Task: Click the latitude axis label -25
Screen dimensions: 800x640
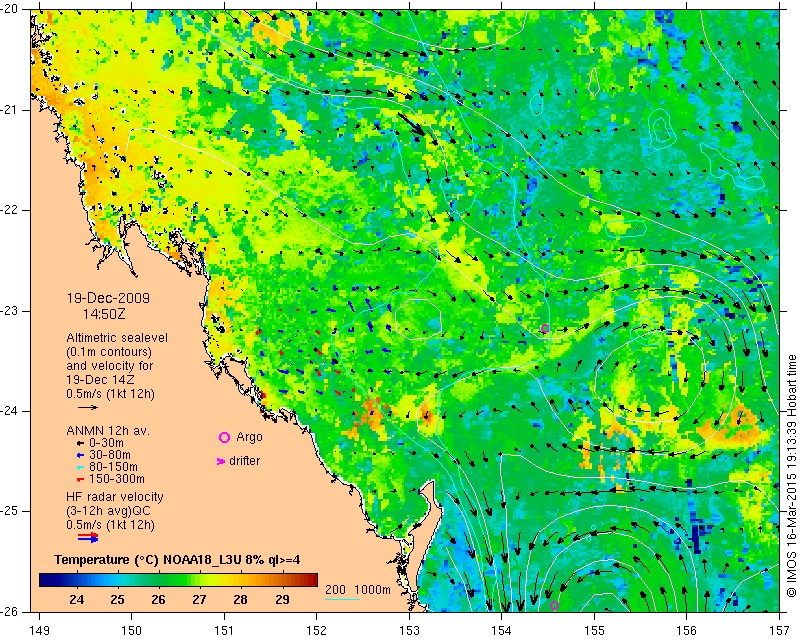Action: [9, 511]
